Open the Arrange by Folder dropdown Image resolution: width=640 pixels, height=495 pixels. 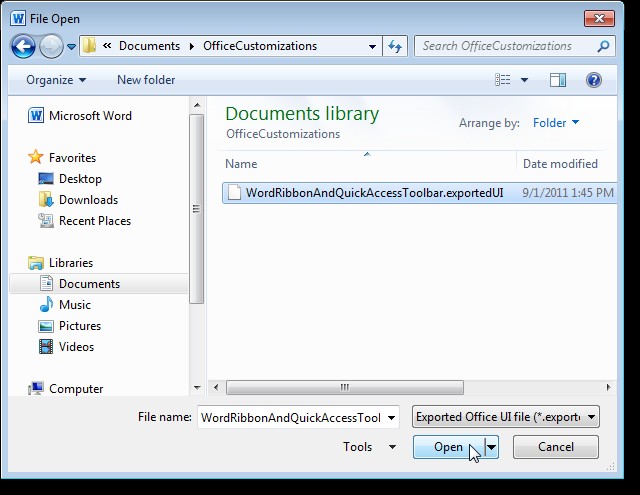[556, 122]
